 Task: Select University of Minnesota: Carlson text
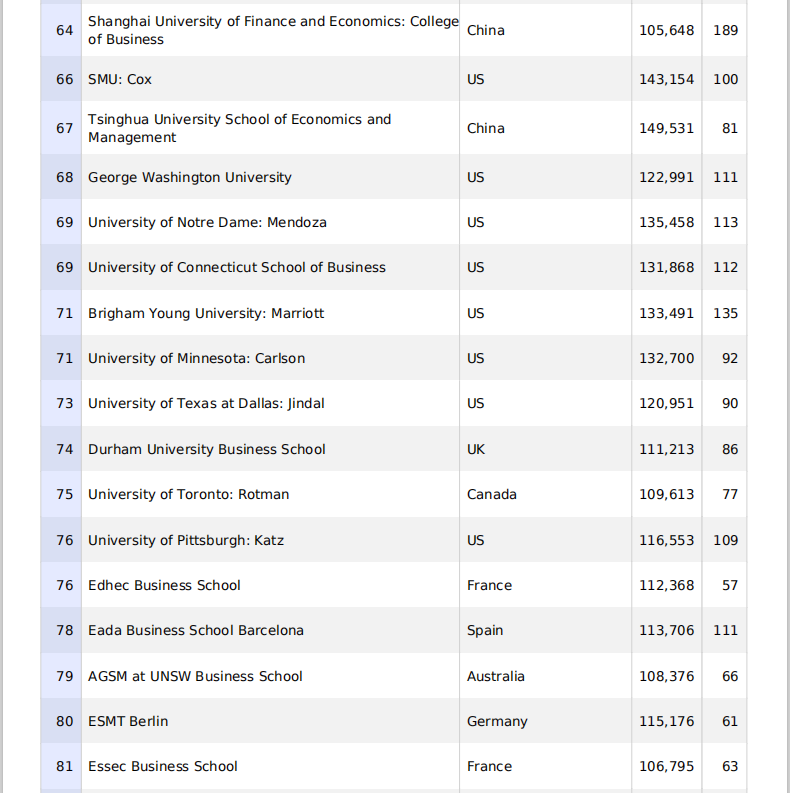point(197,358)
